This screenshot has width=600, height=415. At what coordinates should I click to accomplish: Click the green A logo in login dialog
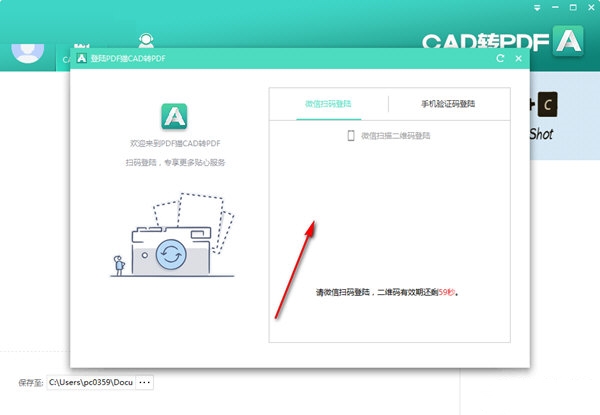click(x=174, y=116)
